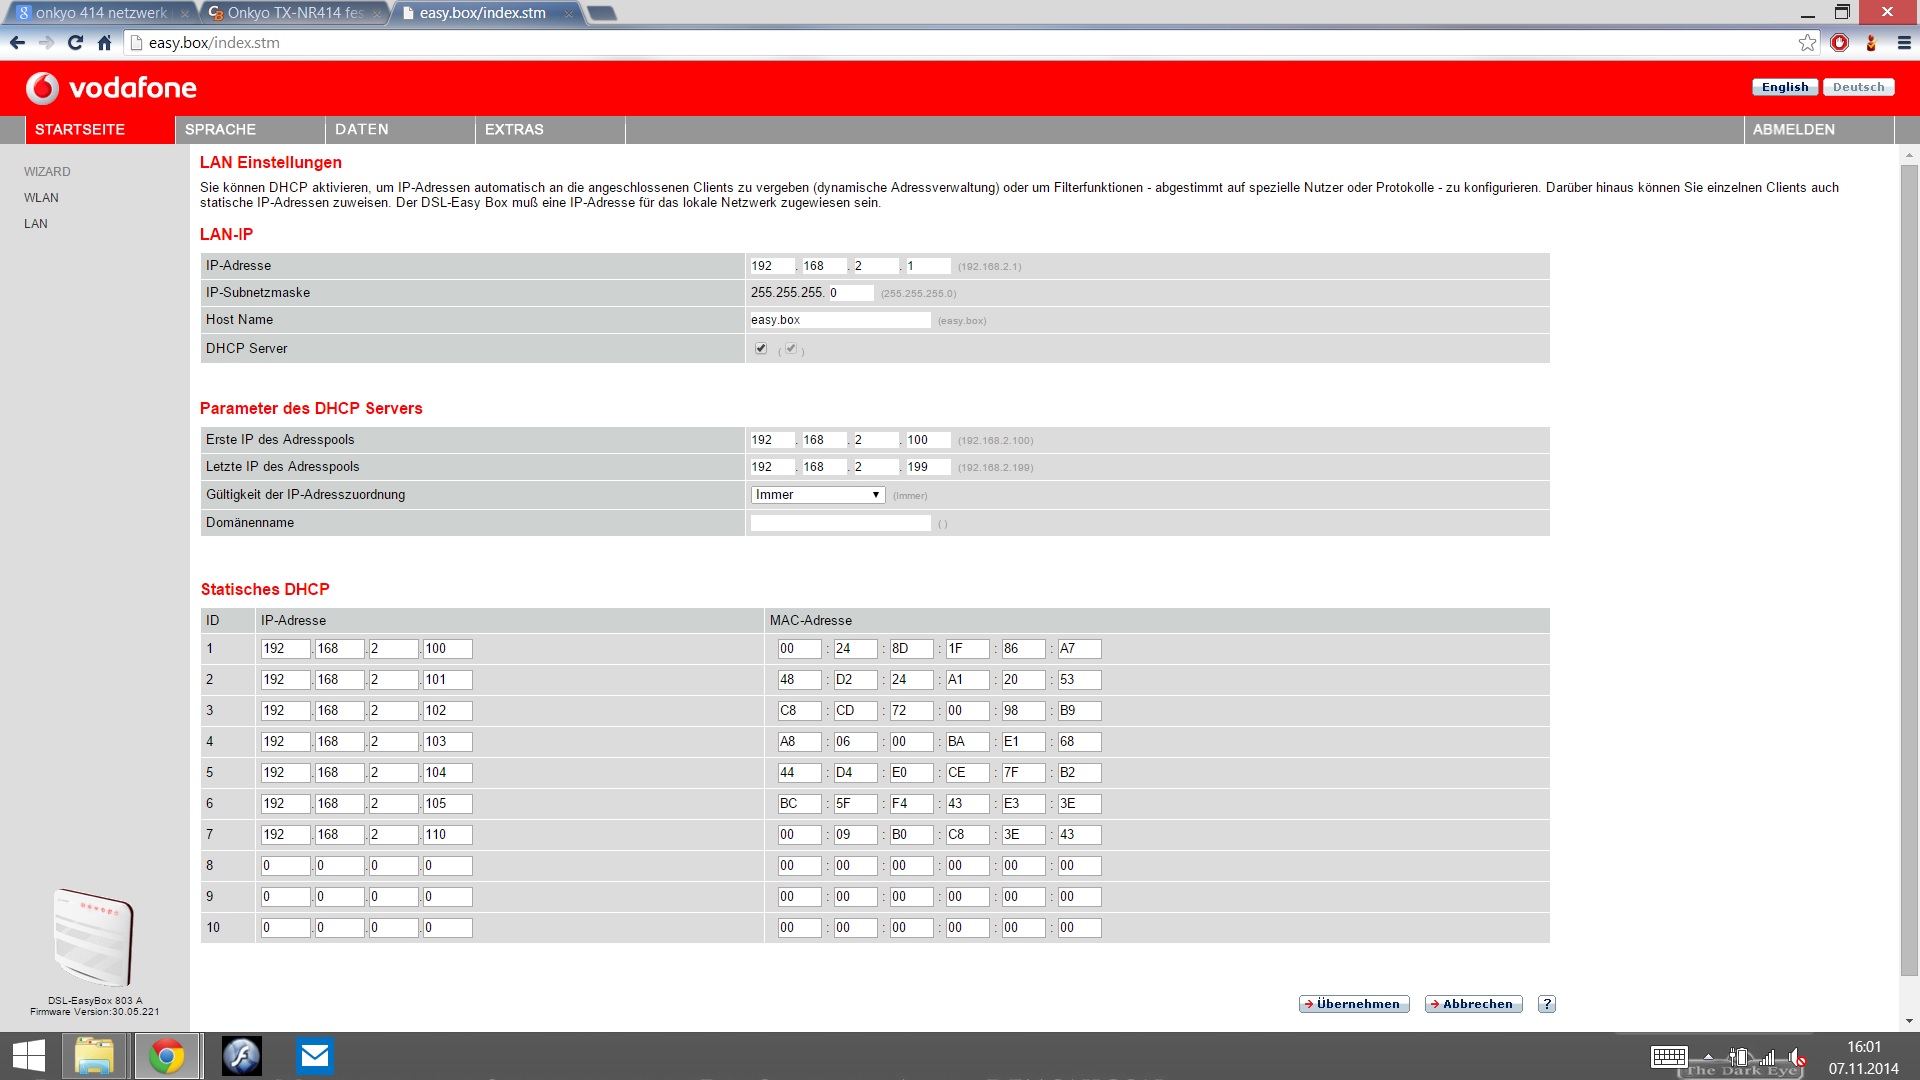Viewport: 1920px width, 1080px height.
Task: Open Chrome from the taskbar
Action: pos(167,1056)
